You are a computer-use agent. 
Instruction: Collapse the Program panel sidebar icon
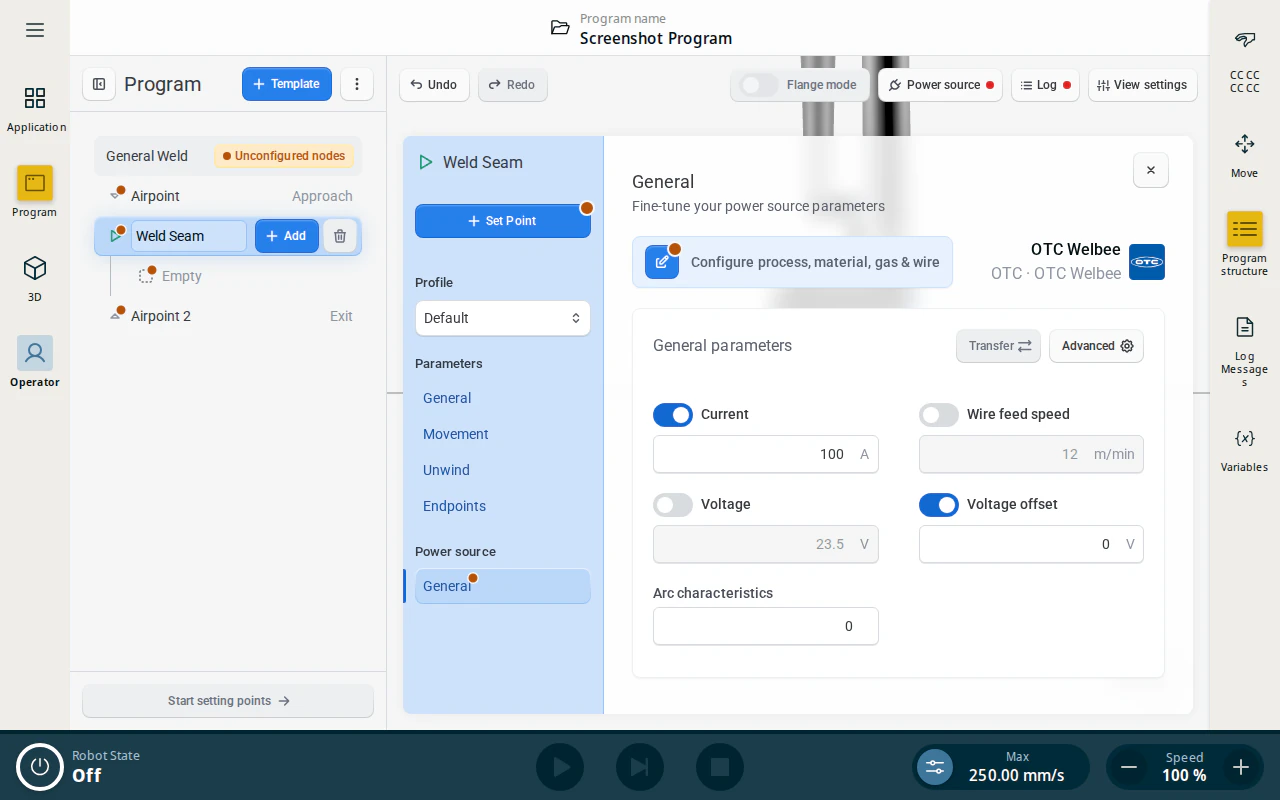pyautogui.click(x=99, y=84)
